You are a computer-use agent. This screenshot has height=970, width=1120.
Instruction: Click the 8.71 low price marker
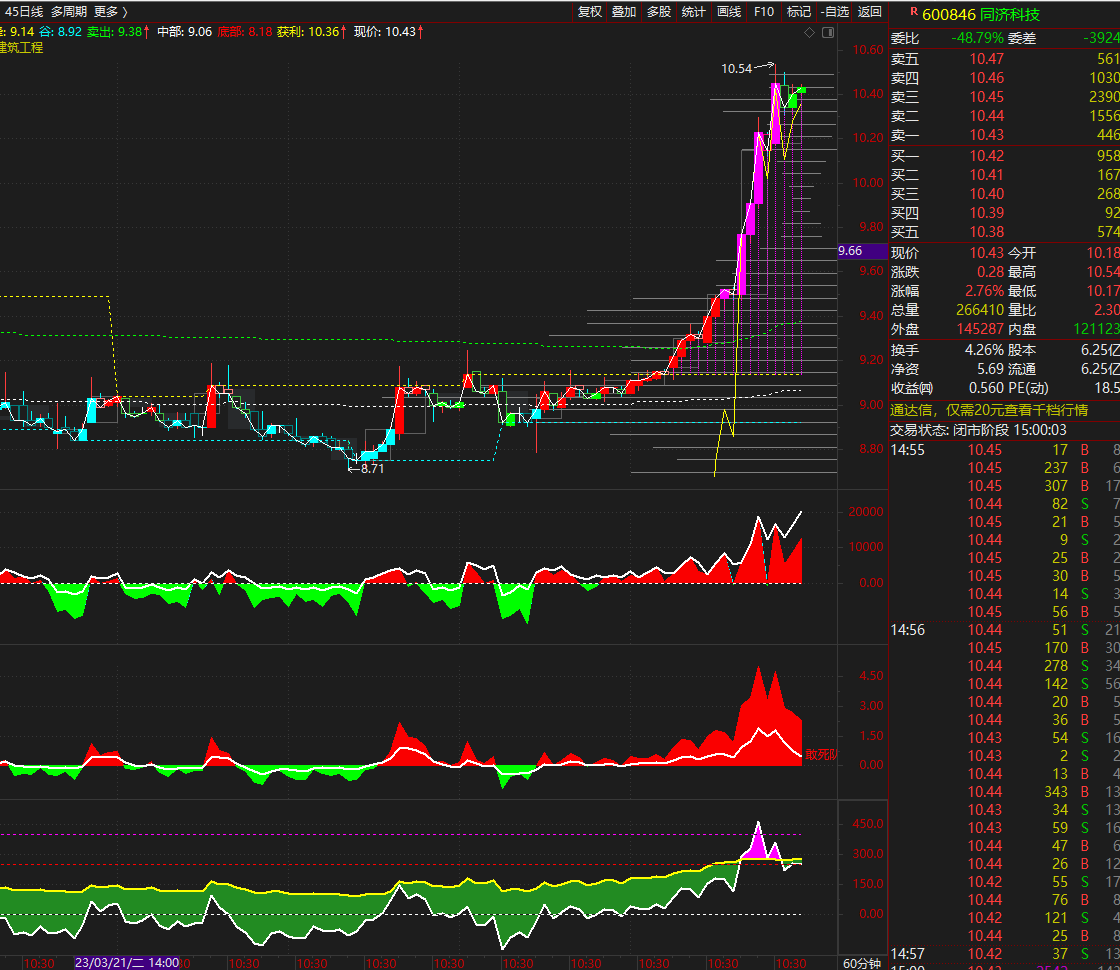click(x=371, y=468)
